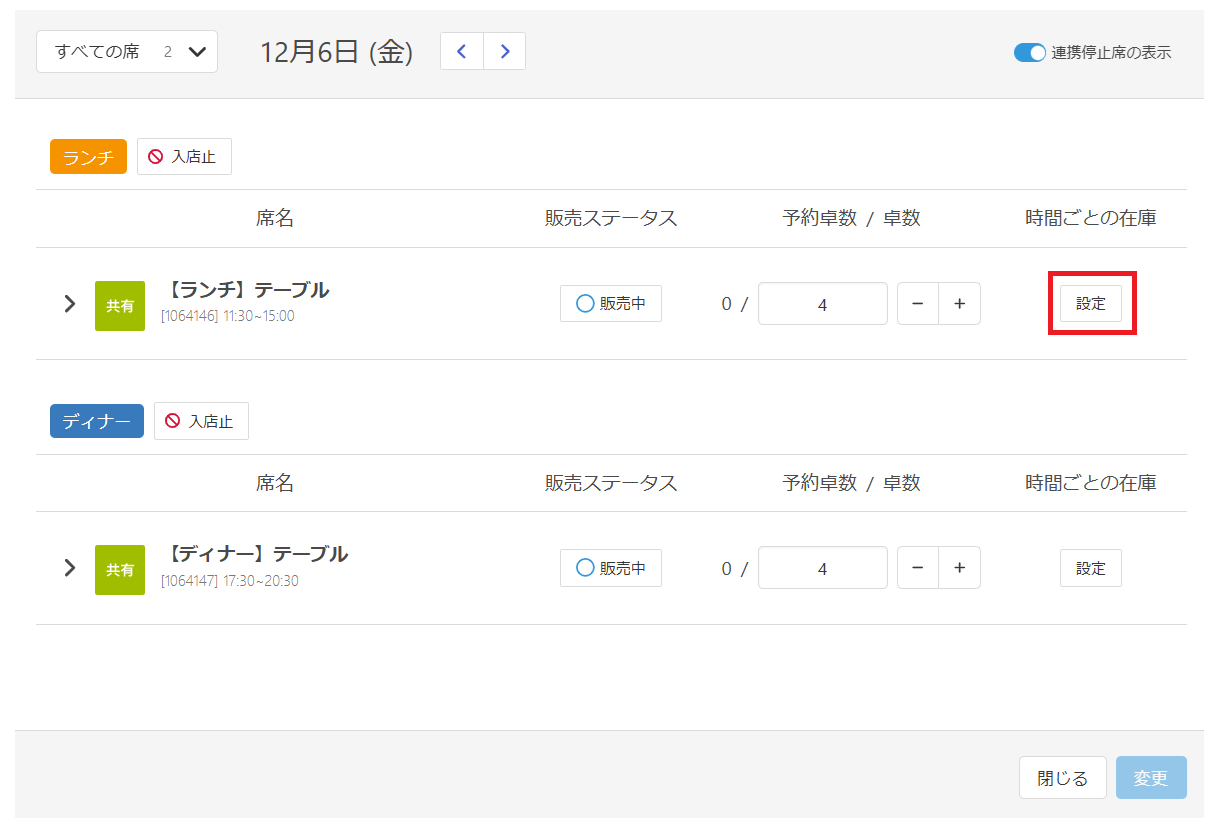Select the orange ランチ section label
The height and width of the screenshot is (835, 1222).
(88, 156)
